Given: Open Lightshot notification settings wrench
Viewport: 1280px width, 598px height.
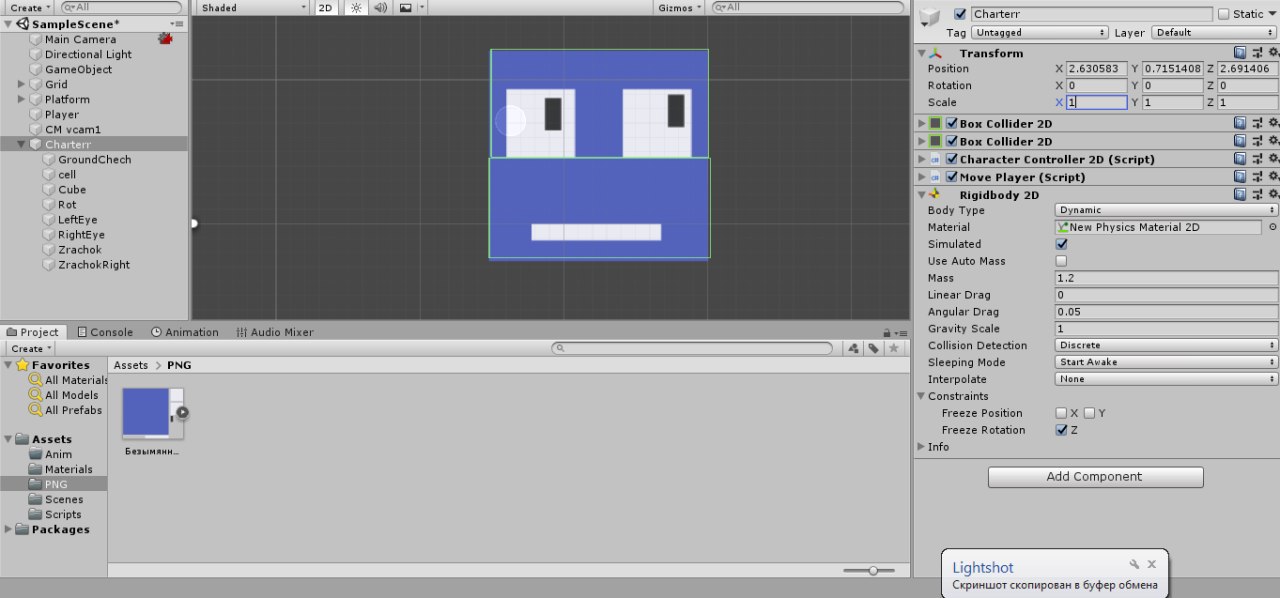Looking at the screenshot, I should [1134, 565].
